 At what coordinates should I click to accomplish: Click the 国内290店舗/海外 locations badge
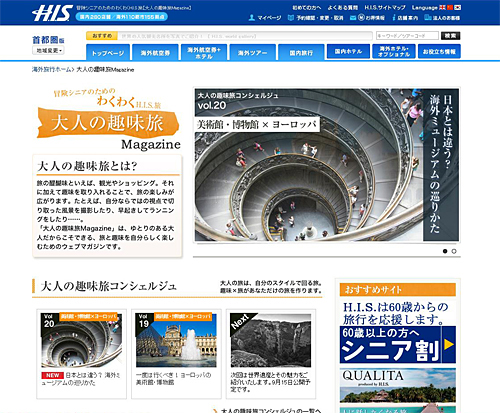(x=121, y=17)
